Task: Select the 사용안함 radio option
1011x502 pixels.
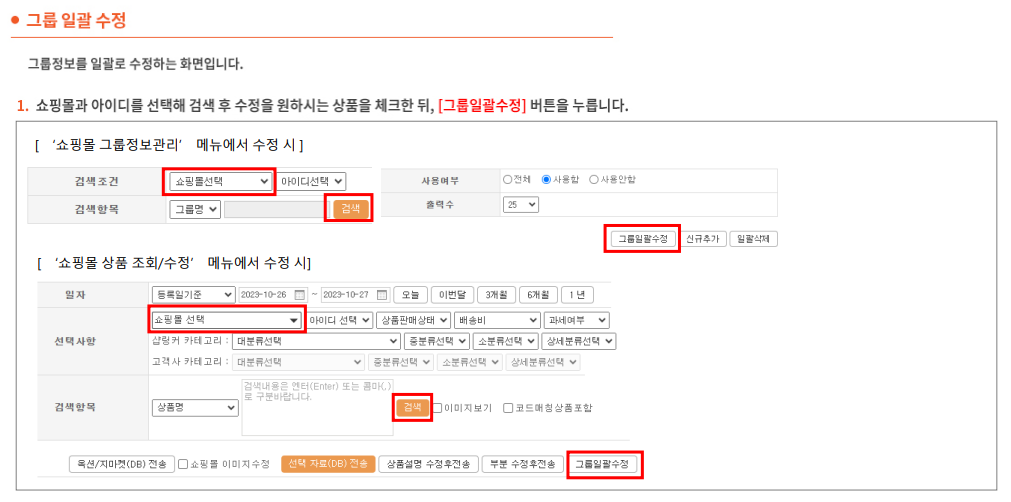Action: 594,180
